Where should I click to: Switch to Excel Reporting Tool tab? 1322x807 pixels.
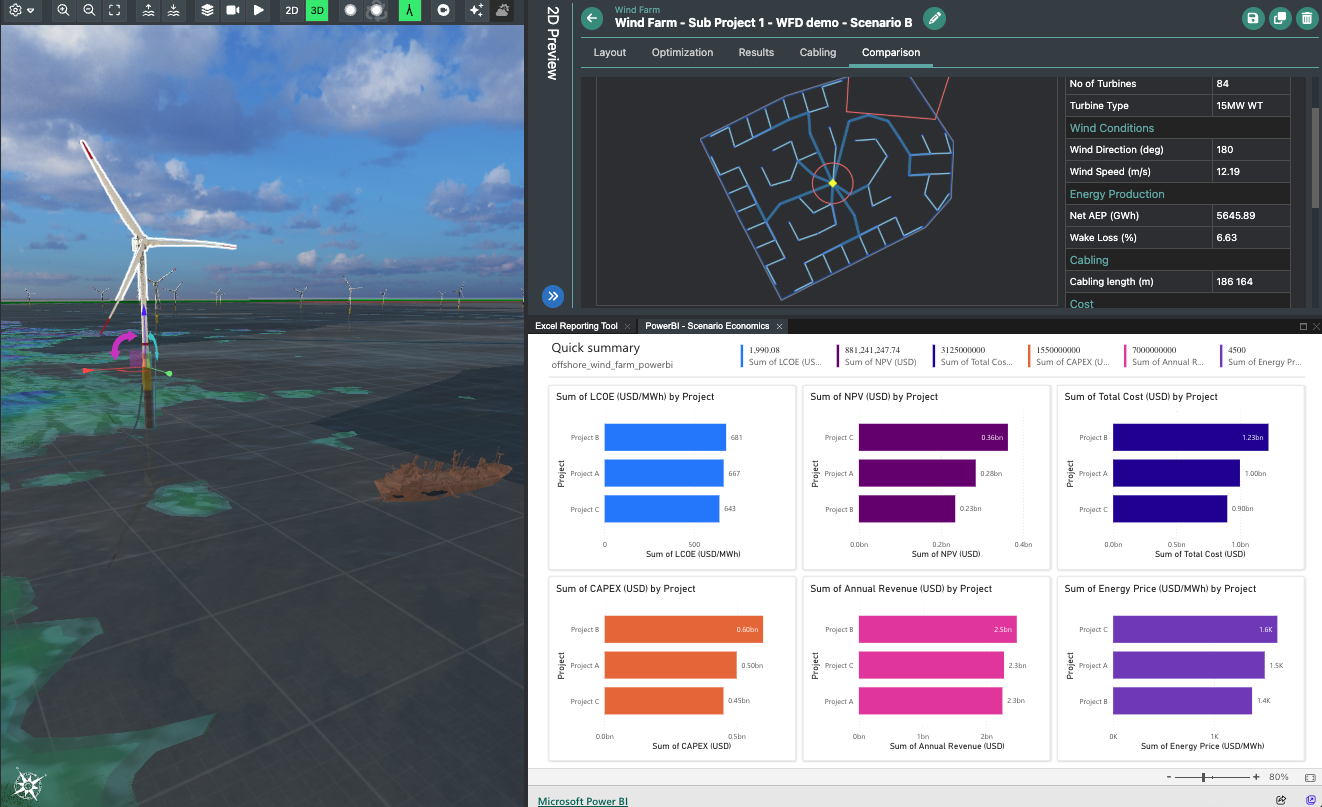point(576,326)
